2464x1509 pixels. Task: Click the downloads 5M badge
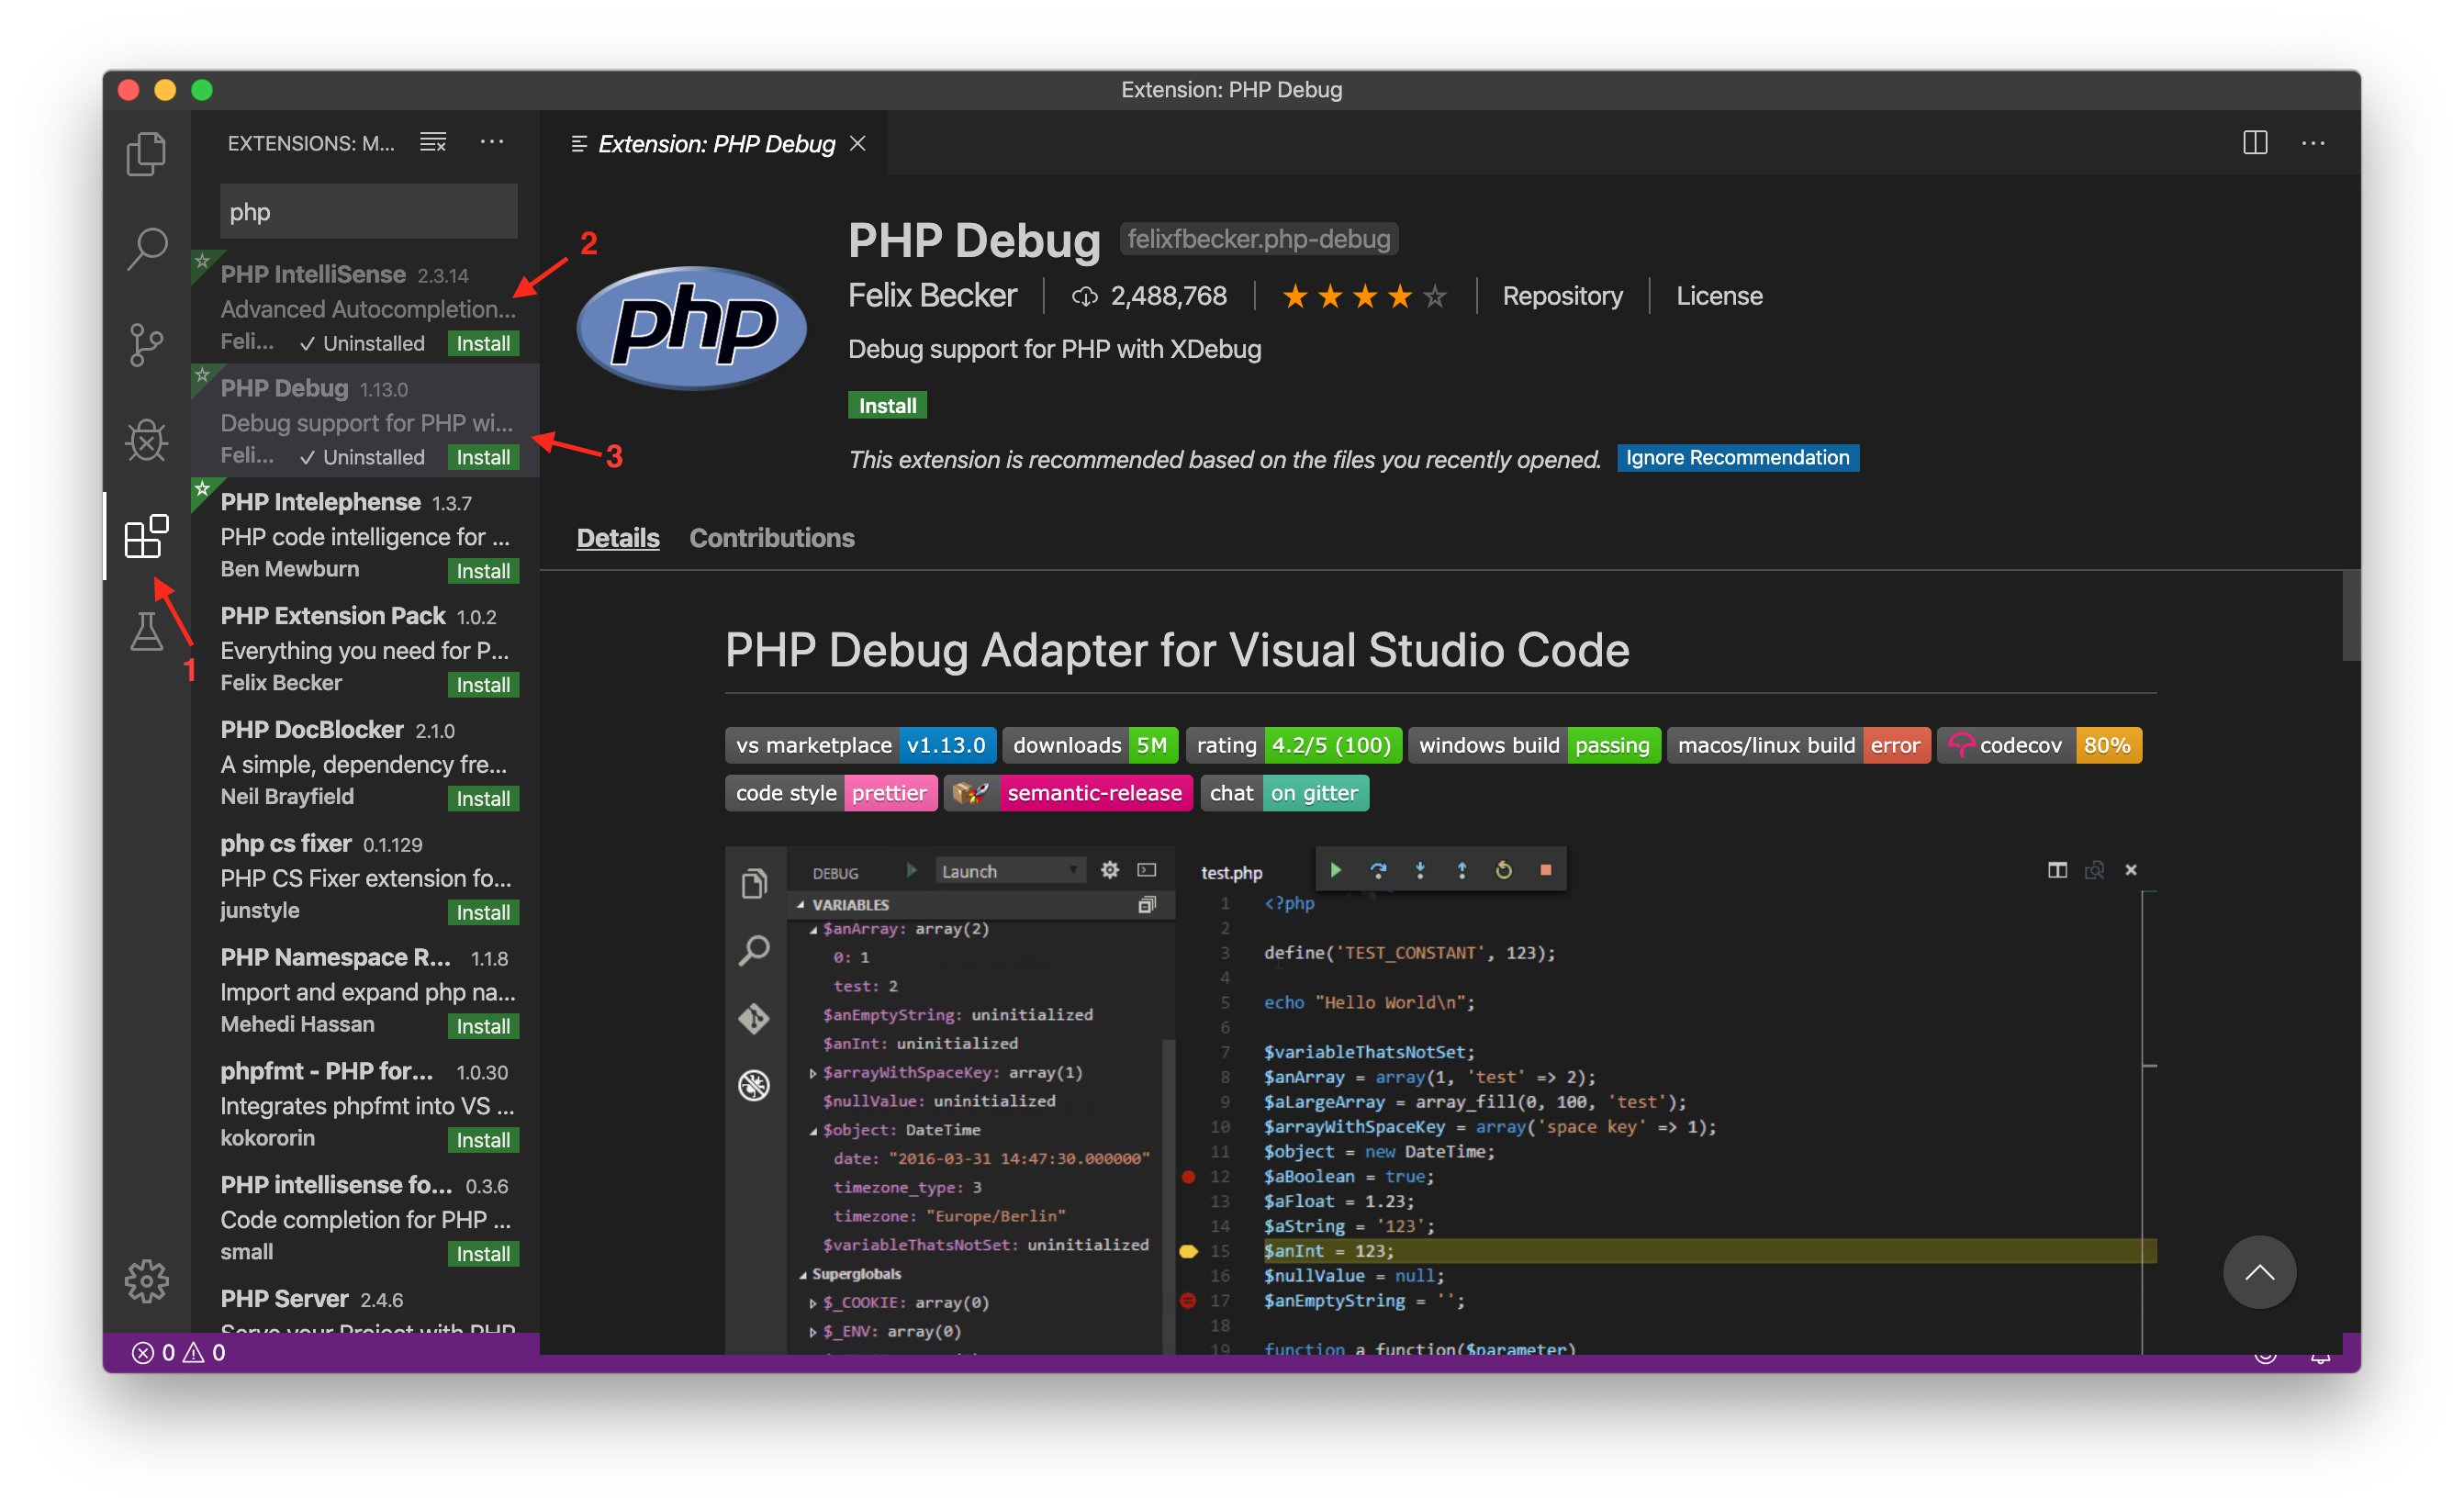point(1090,745)
